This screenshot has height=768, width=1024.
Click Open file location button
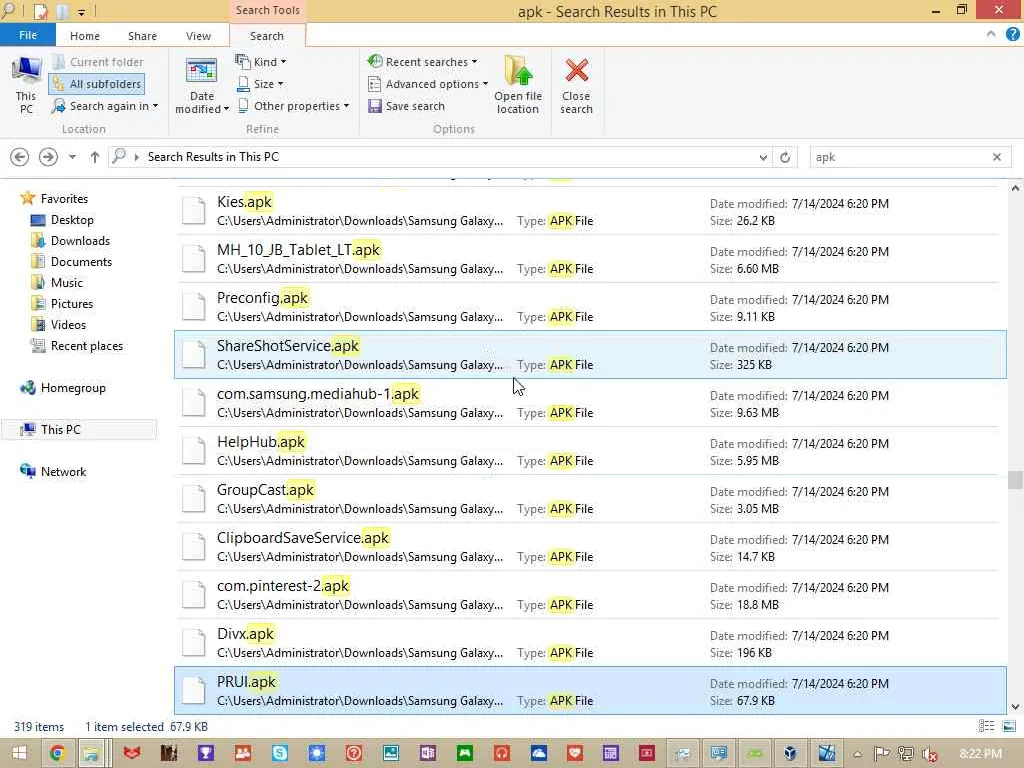tap(518, 86)
